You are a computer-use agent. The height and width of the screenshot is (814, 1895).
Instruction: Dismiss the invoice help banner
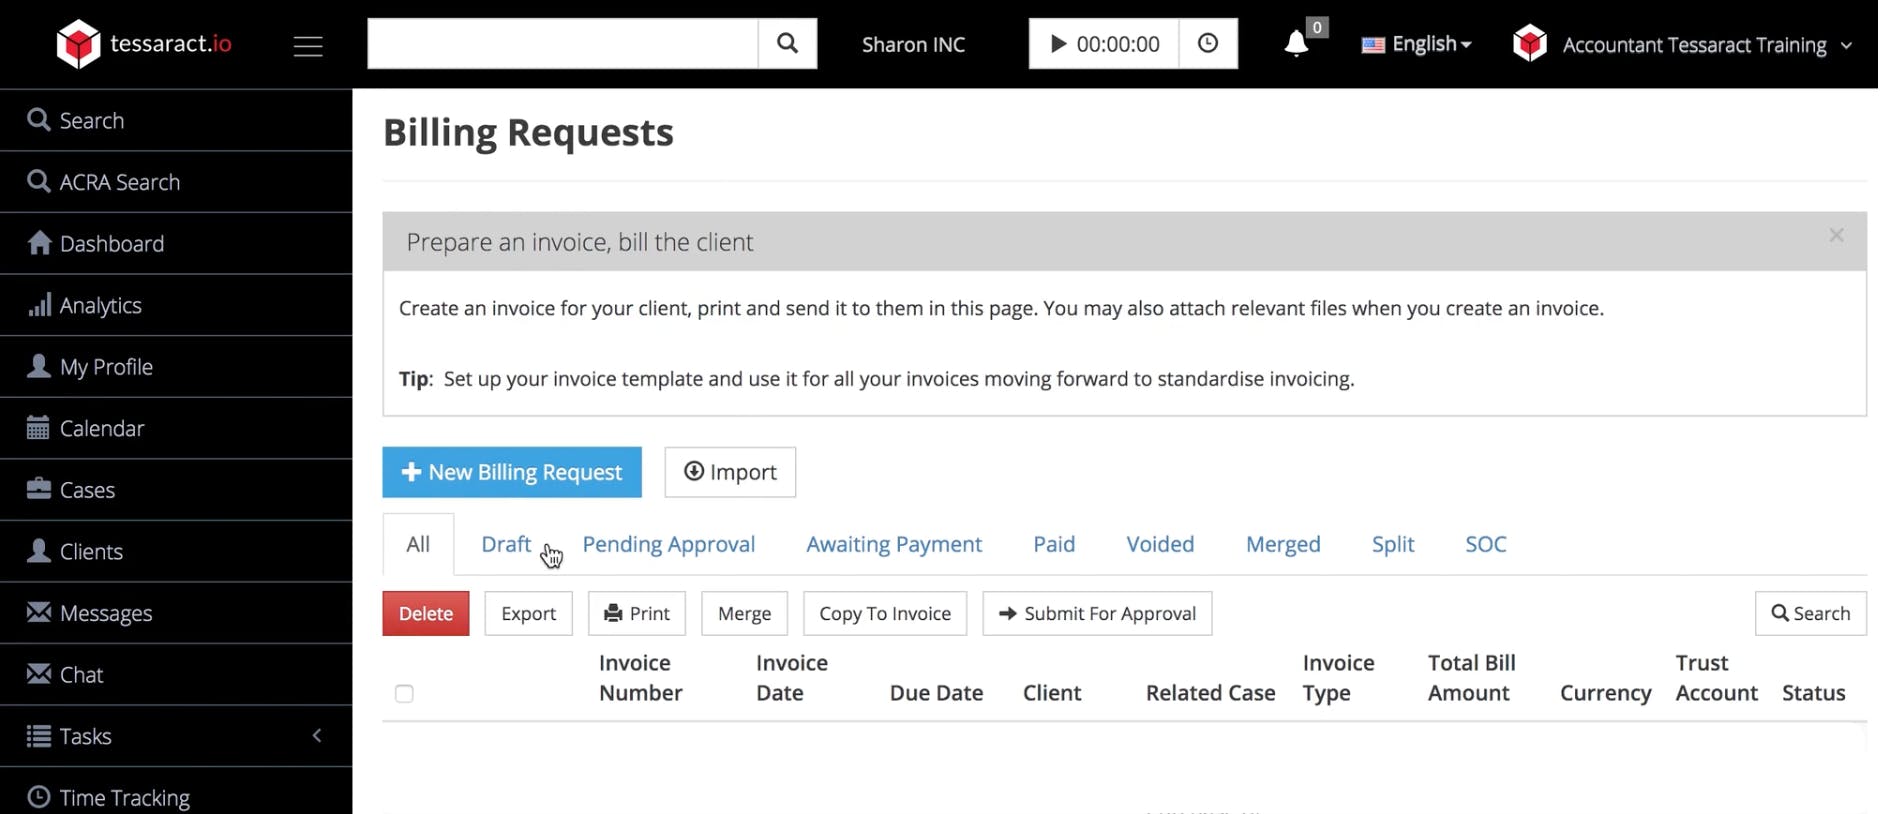[1836, 235]
